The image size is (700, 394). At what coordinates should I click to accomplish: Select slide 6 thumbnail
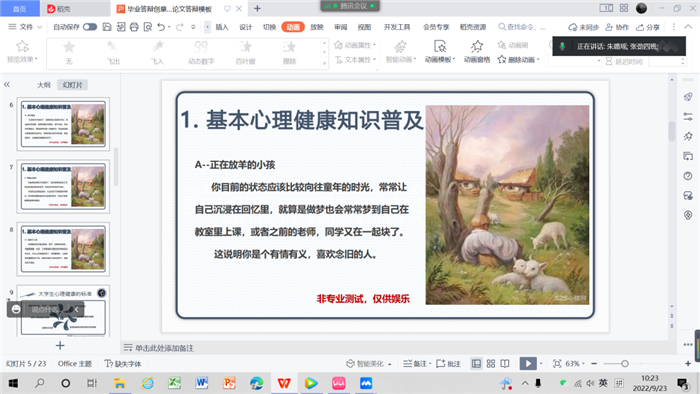(x=63, y=124)
